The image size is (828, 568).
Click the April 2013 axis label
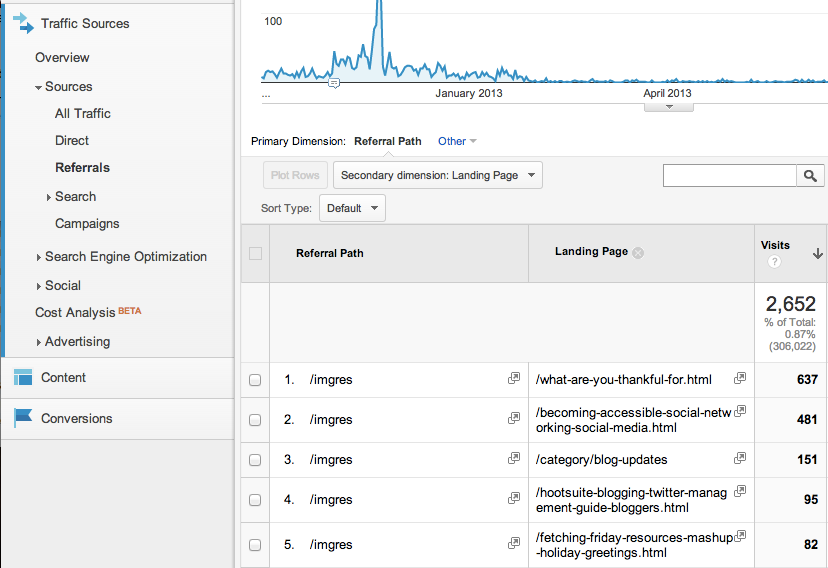667,93
